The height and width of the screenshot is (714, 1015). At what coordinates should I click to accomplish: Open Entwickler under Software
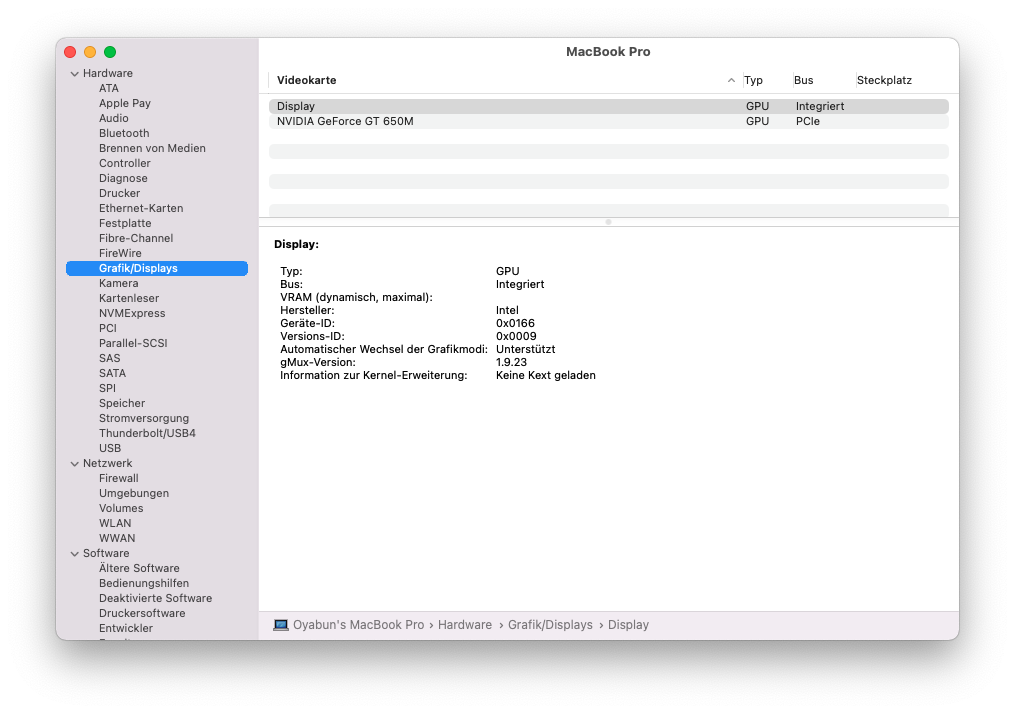[126, 628]
